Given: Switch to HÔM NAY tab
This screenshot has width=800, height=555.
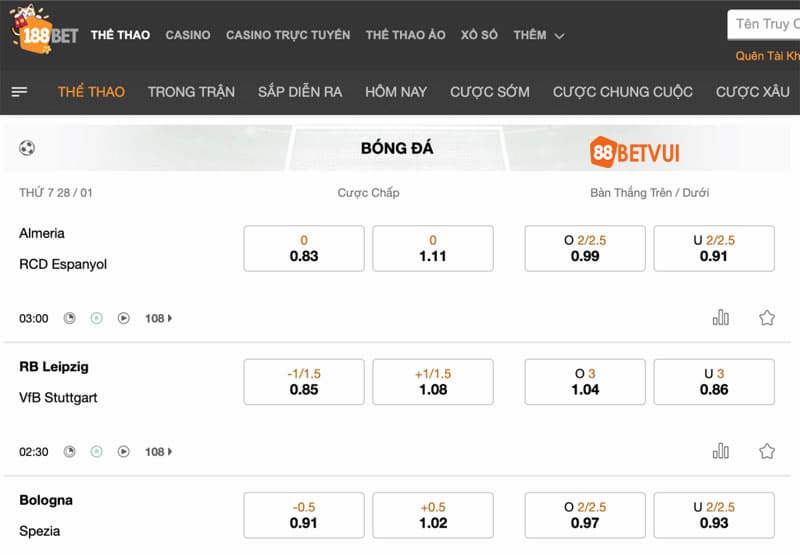Looking at the screenshot, I should [x=396, y=92].
